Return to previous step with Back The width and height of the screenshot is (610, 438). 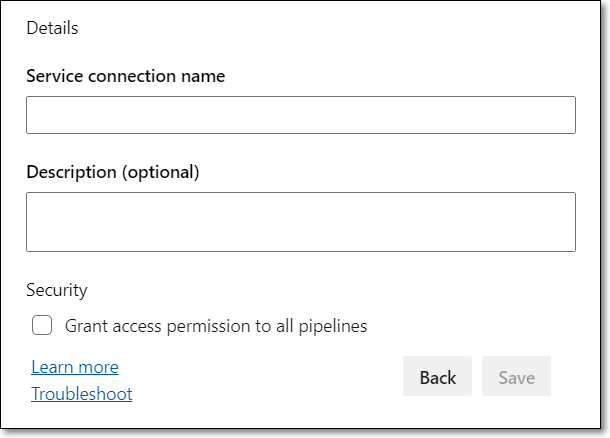point(437,376)
